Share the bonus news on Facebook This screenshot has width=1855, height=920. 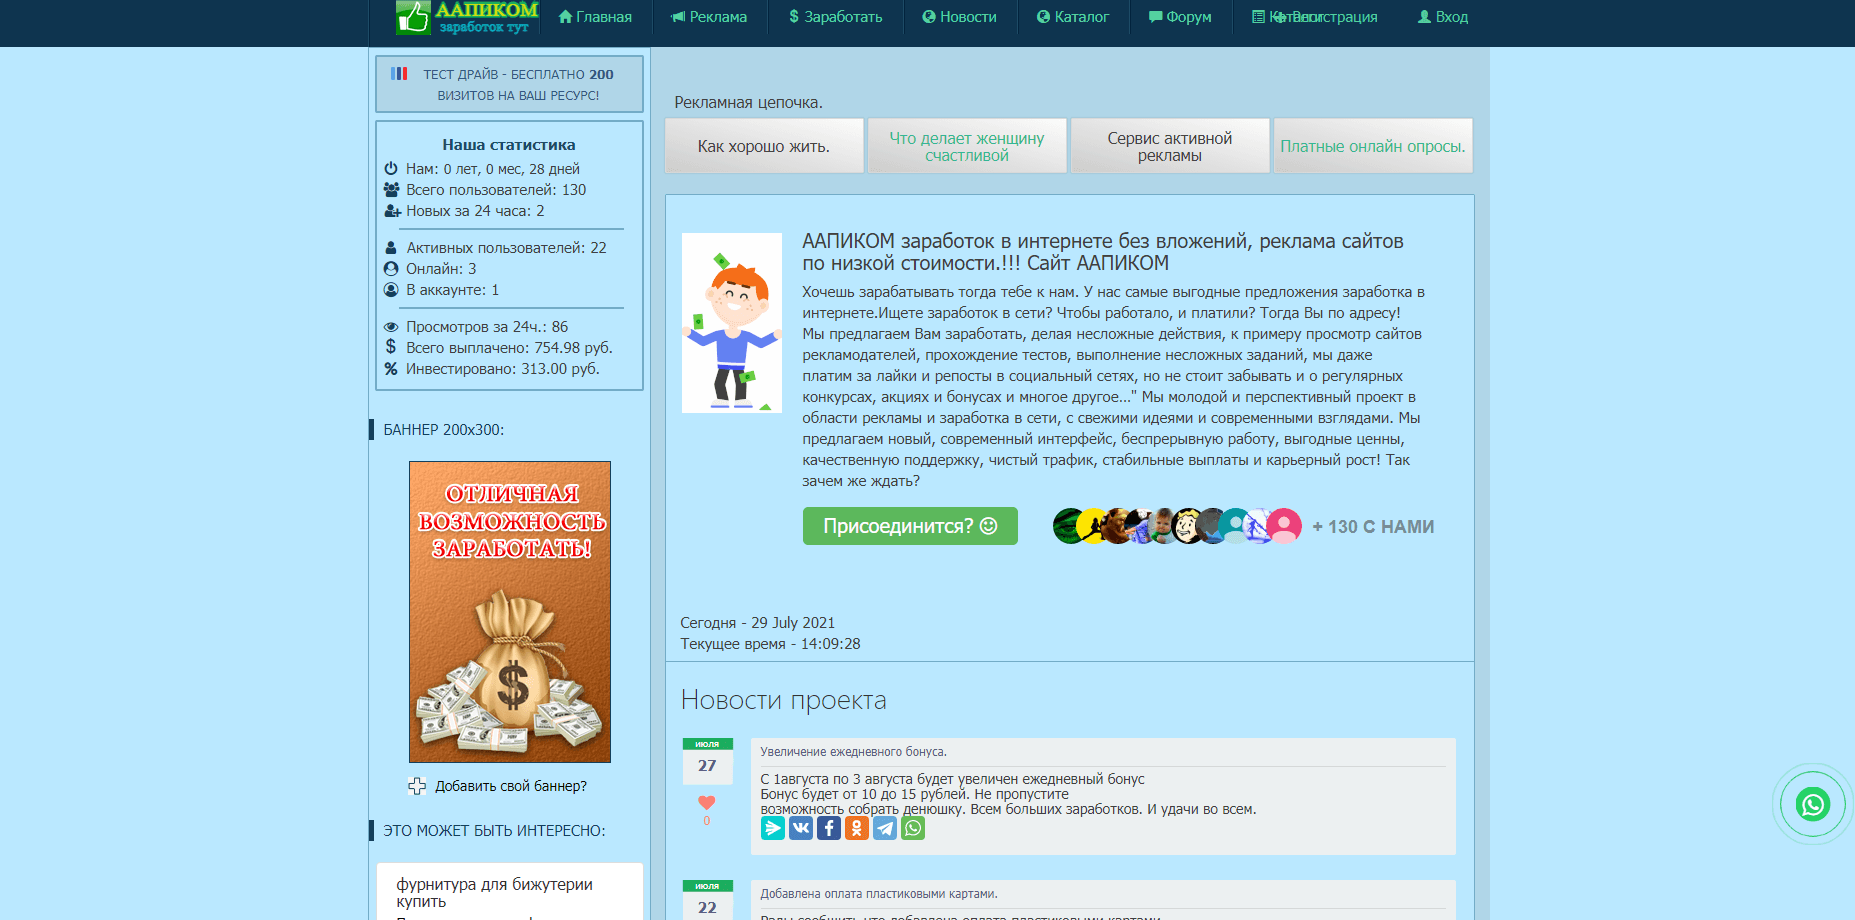pyautogui.click(x=829, y=828)
